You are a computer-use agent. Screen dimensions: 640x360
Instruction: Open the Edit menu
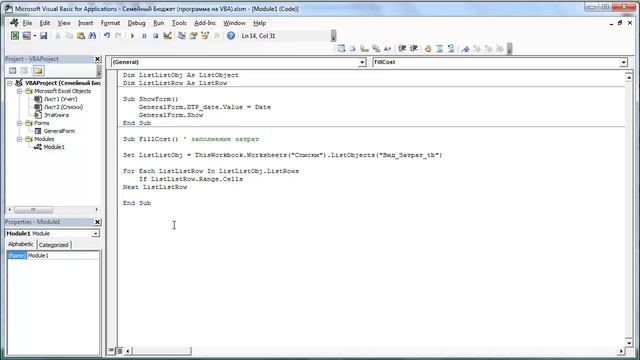(44, 23)
